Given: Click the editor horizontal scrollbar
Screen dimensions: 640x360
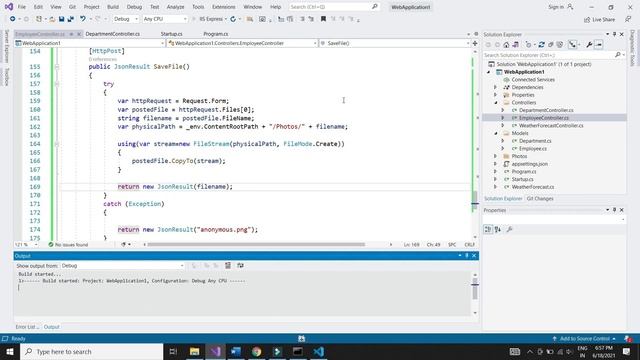Looking at the screenshot, I should pos(256,244).
